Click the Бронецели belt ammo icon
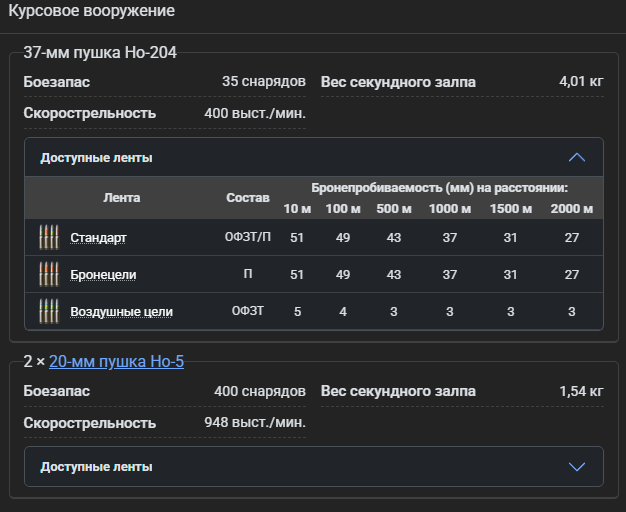This screenshot has height=512, width=626. pos(47,274)
